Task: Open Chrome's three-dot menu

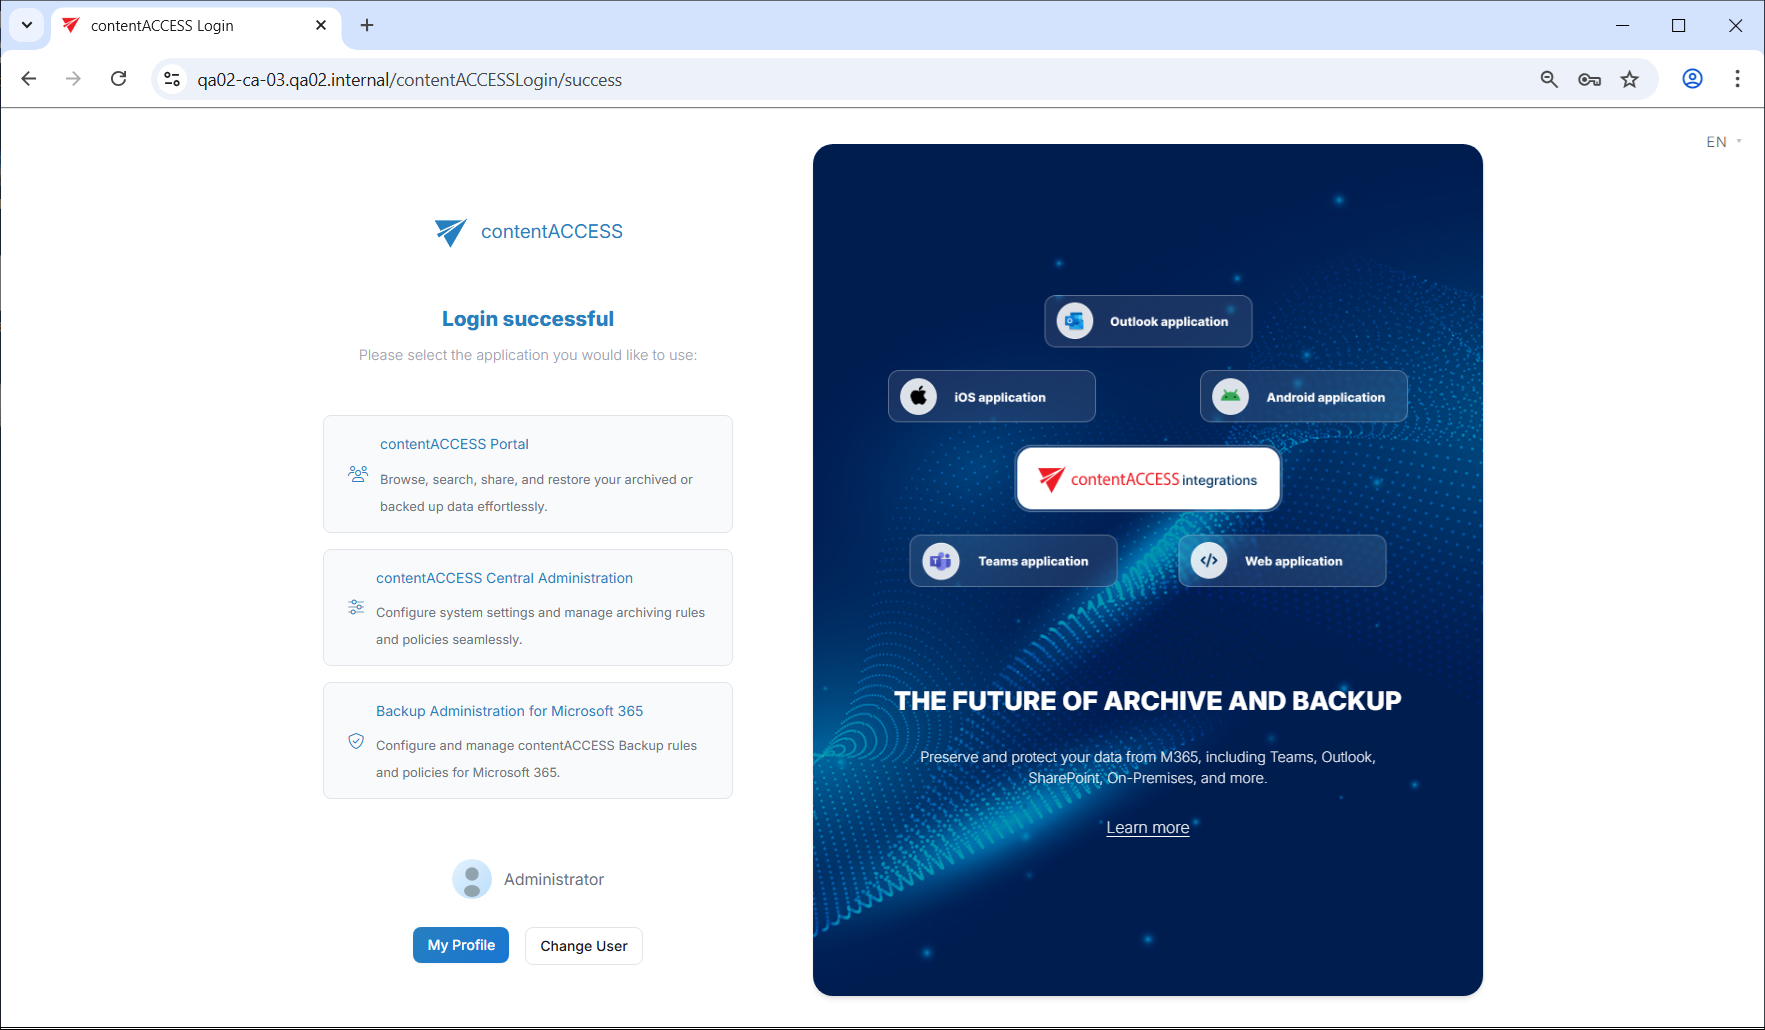Action: point(1737,79)
